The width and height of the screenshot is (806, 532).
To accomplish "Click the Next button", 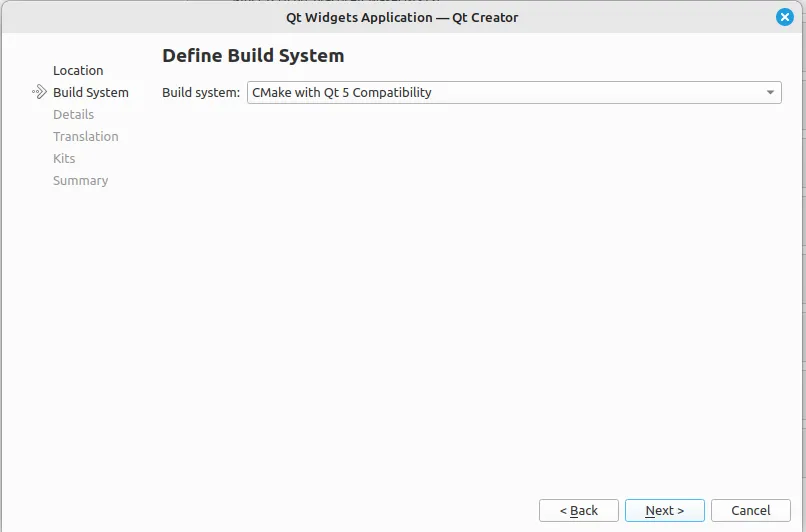I will click(665, 510).
